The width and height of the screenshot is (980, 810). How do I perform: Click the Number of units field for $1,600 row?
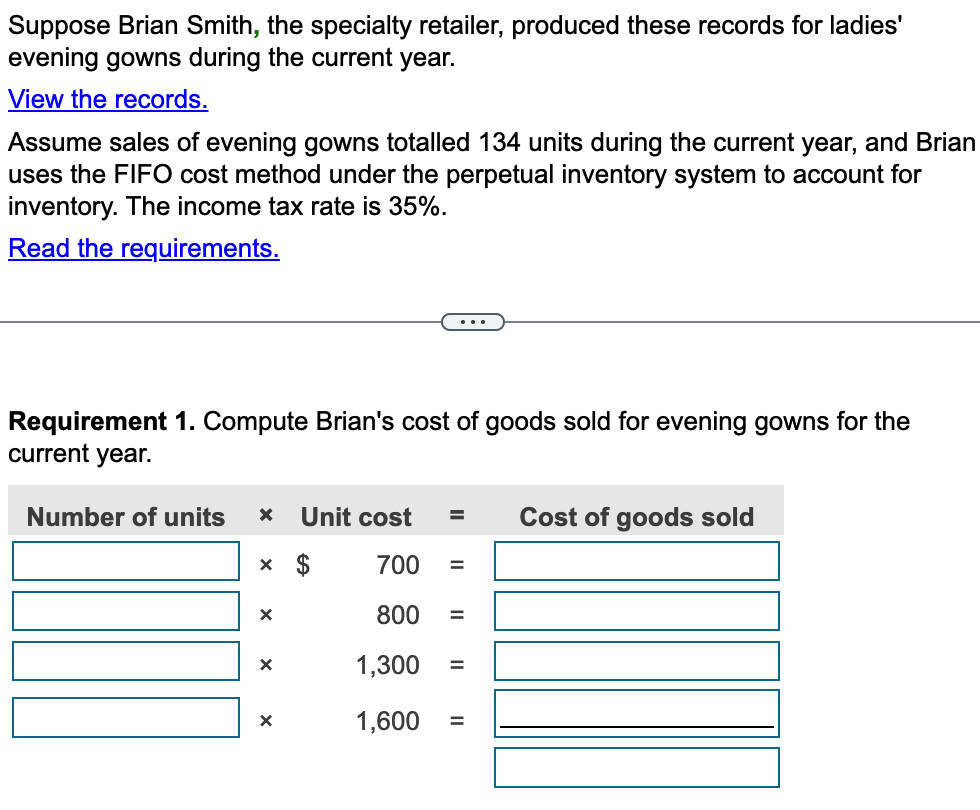tap(125, 716)
